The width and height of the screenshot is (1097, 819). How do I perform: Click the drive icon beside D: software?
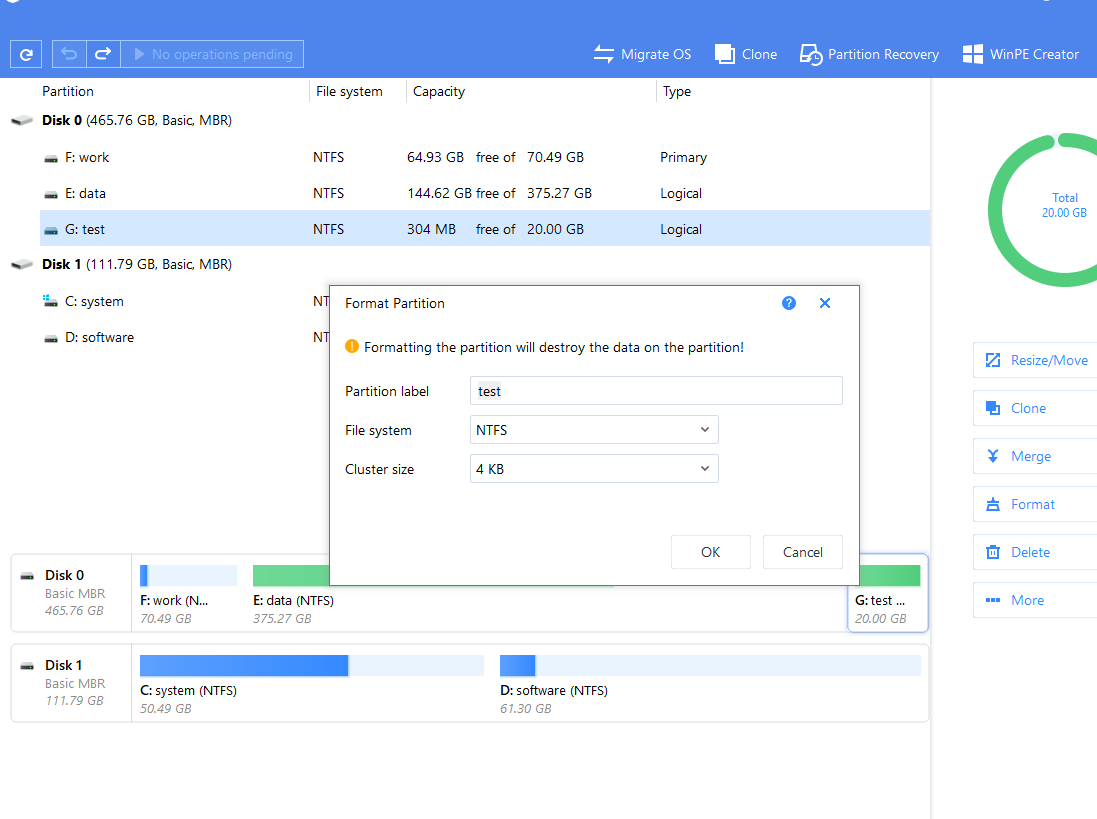[x=50, y=338]
